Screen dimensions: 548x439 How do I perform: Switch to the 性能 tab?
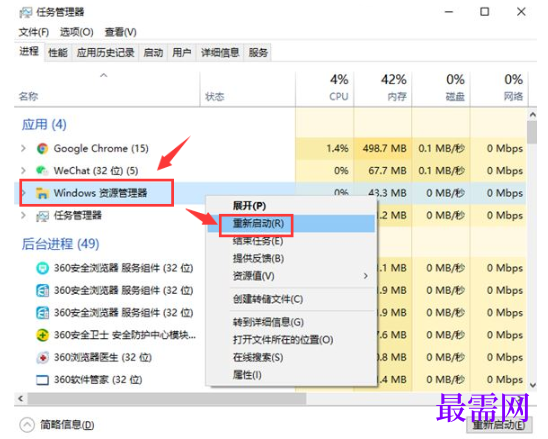[58, 53]
